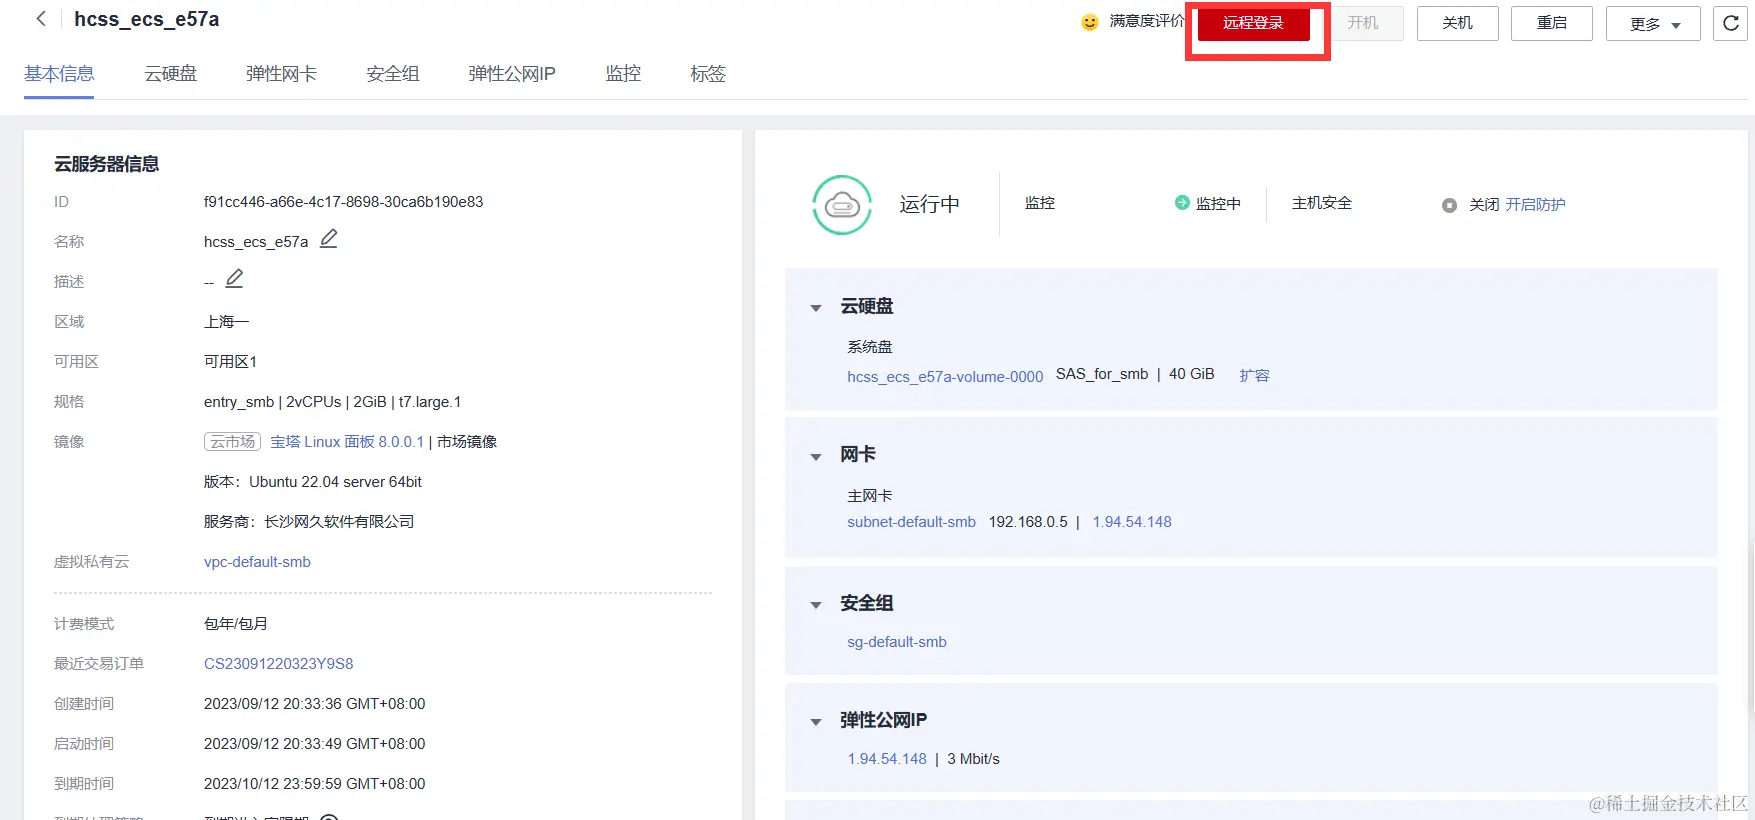Open the 标签 tab
This screenshot has width=1755, height=820.
point(708,74)
